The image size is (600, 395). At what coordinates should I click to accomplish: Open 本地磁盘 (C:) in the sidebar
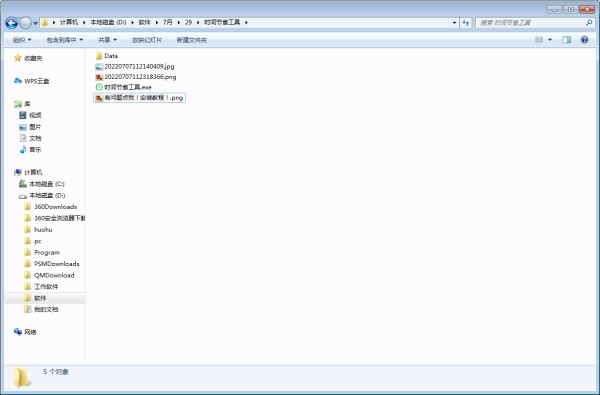pyautogui.click(x=42, y=184)
